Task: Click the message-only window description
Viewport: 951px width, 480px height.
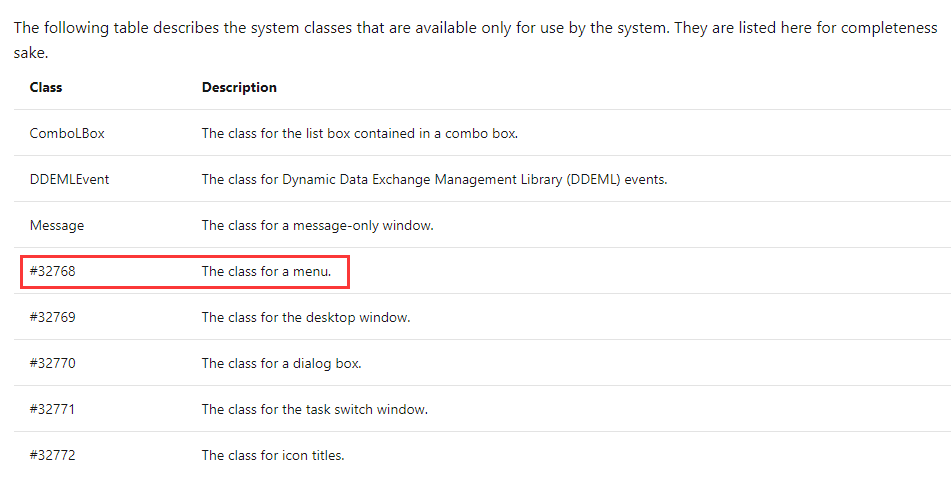Action: (317, 225)
